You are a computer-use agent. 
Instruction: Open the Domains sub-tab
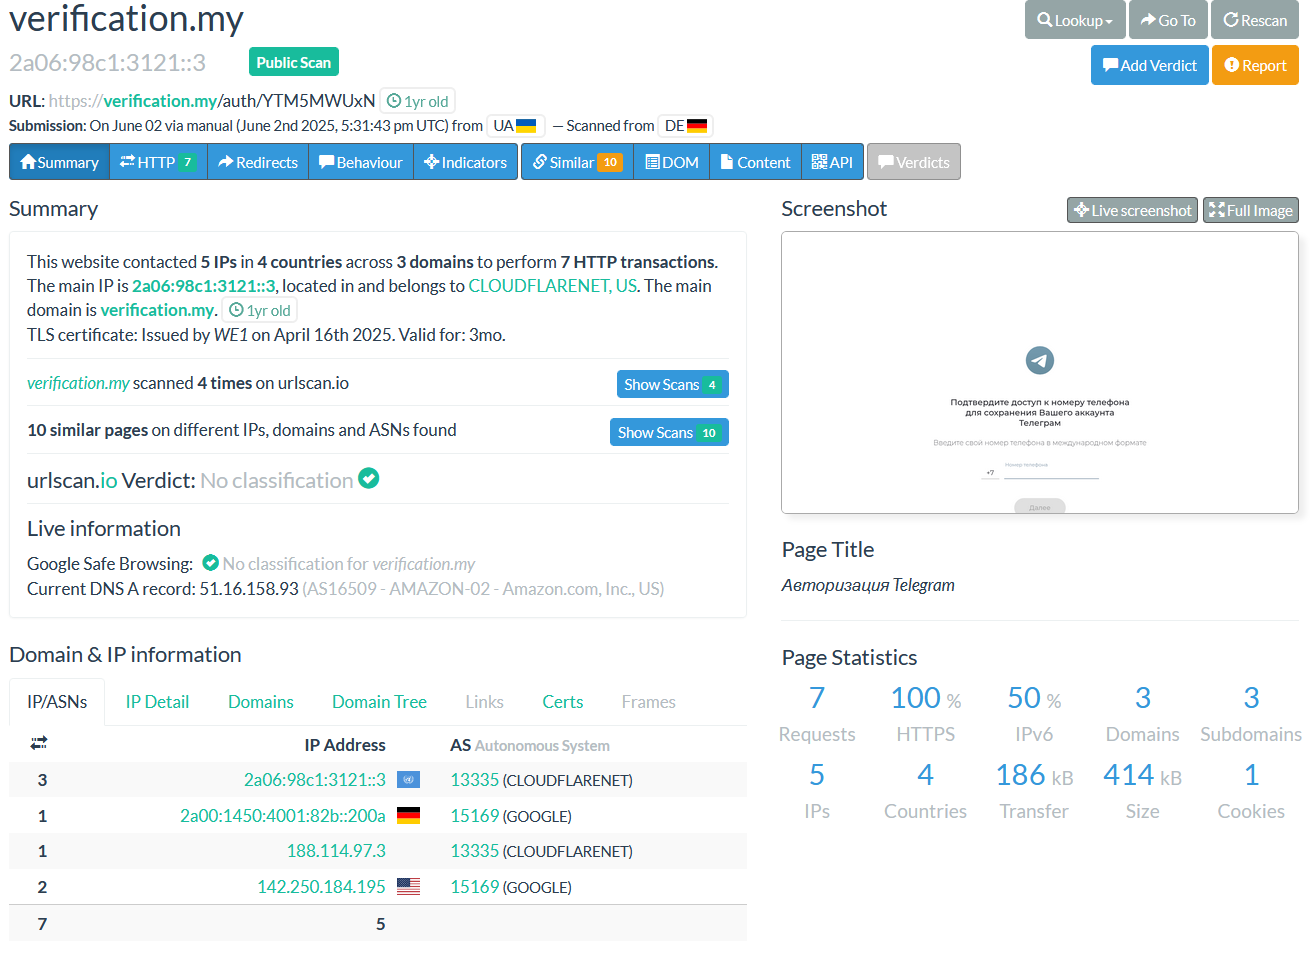(261, 702)
